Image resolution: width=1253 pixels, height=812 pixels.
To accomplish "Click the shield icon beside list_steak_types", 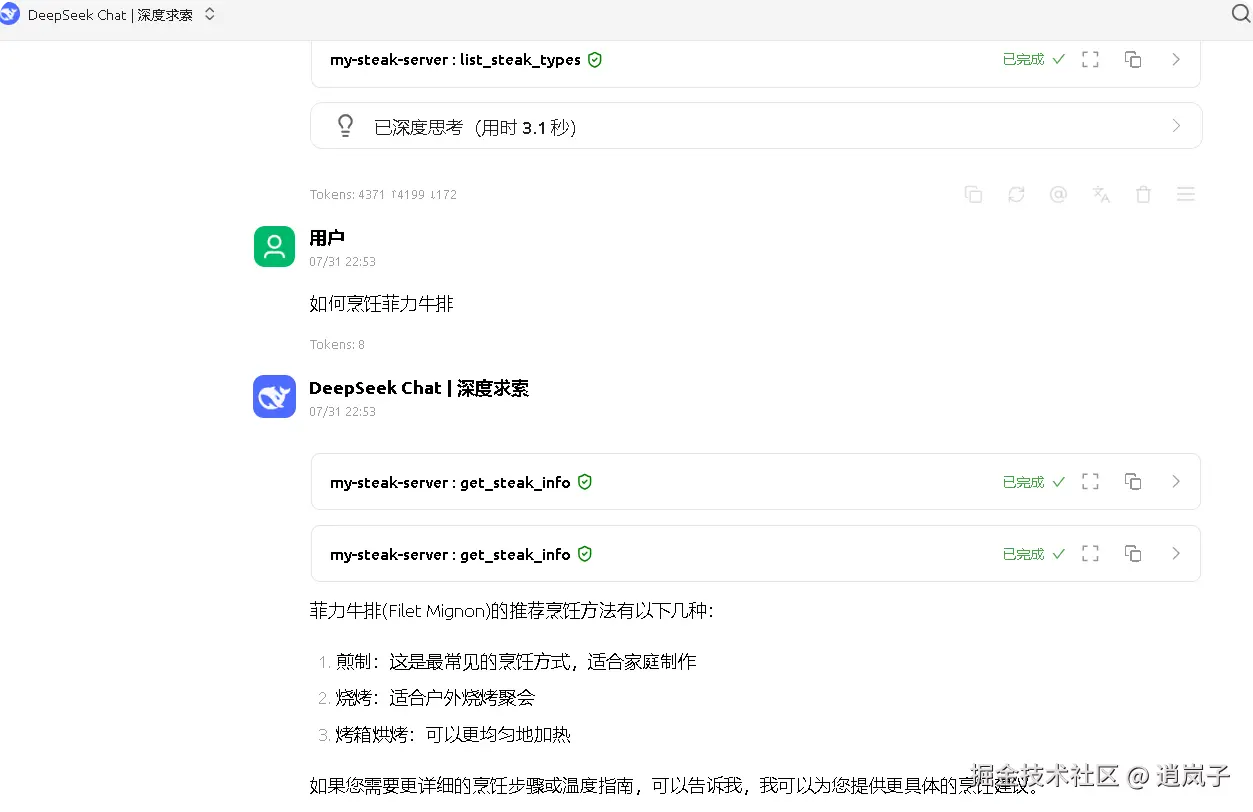I will tap(595, 60).
